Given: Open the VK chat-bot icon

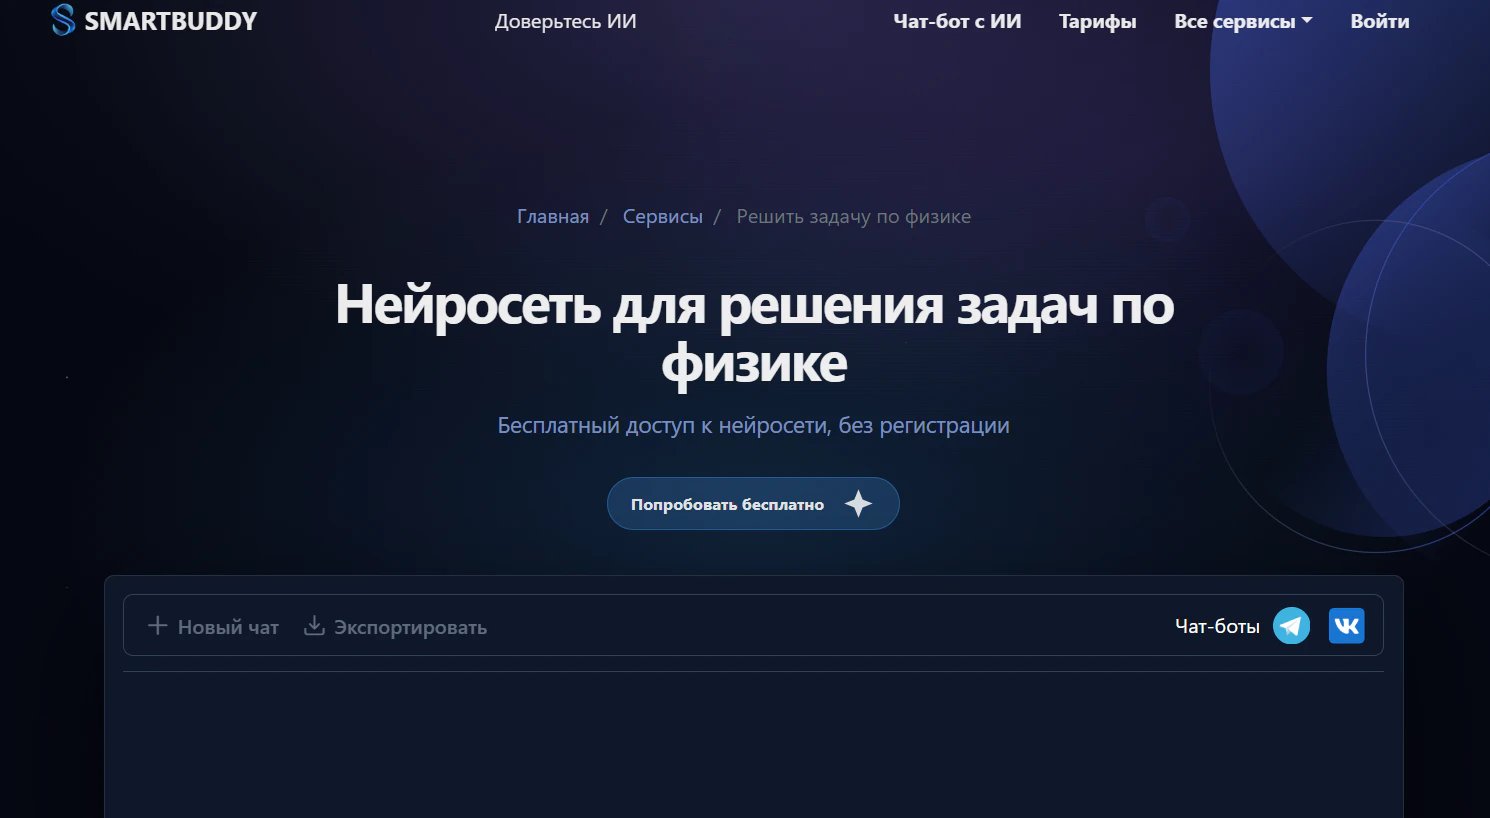Looking at the screenshot, I should (x=1346, y=626).
